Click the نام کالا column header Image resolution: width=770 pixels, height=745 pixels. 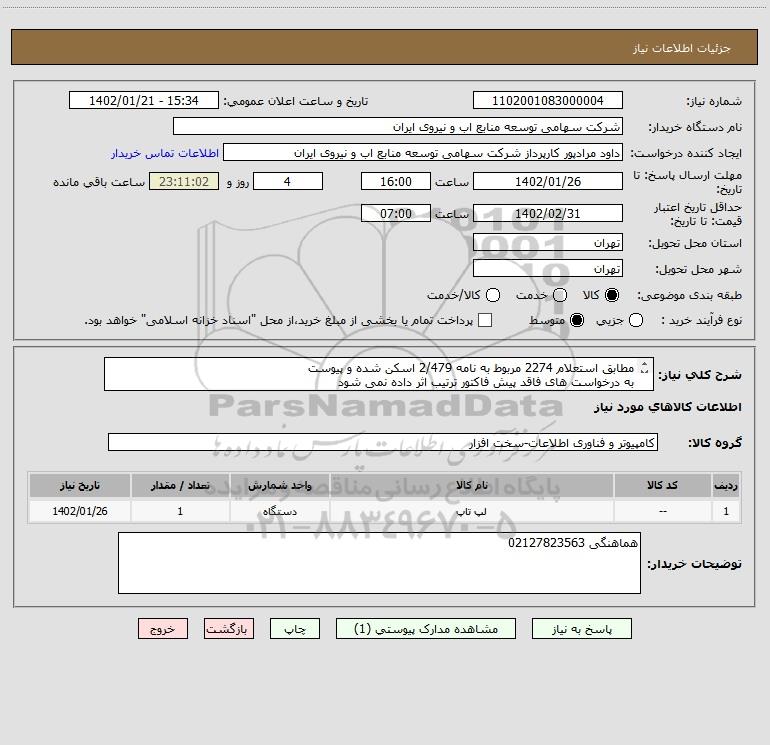471,485
